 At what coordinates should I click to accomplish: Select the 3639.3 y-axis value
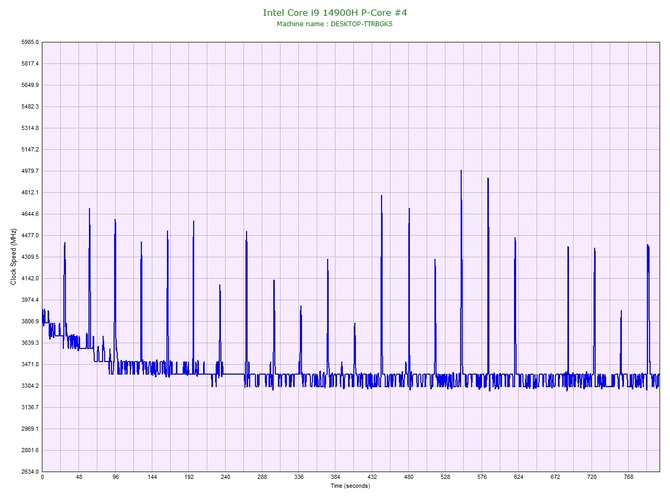point(30,343)
